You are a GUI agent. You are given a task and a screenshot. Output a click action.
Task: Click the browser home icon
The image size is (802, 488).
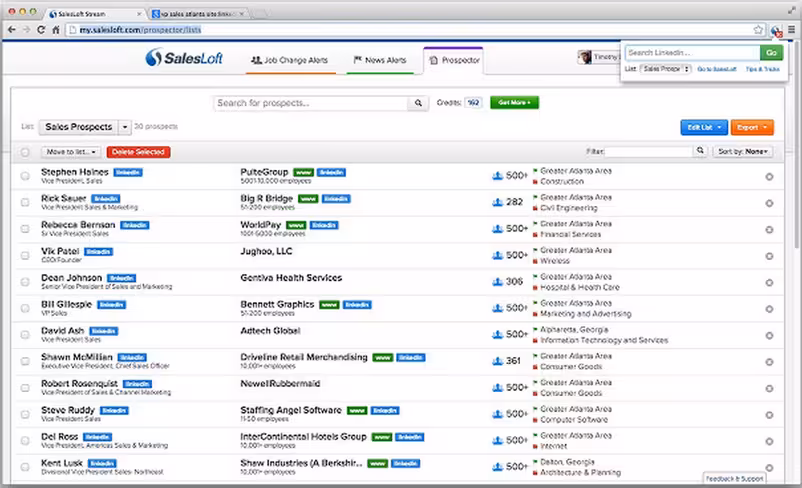pos(56,30)
